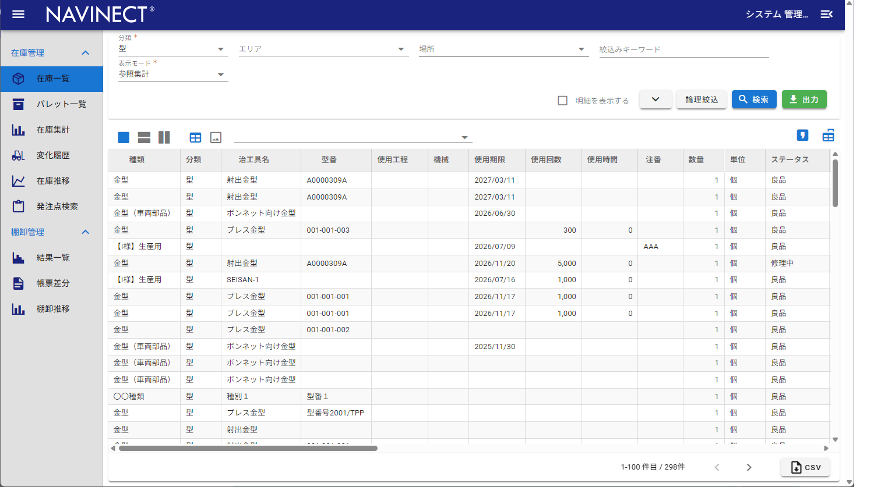The width and height of the screenshot is (882, 488).
Task: Click the 絞込みキーワード input field
Action: click(684, 49)
